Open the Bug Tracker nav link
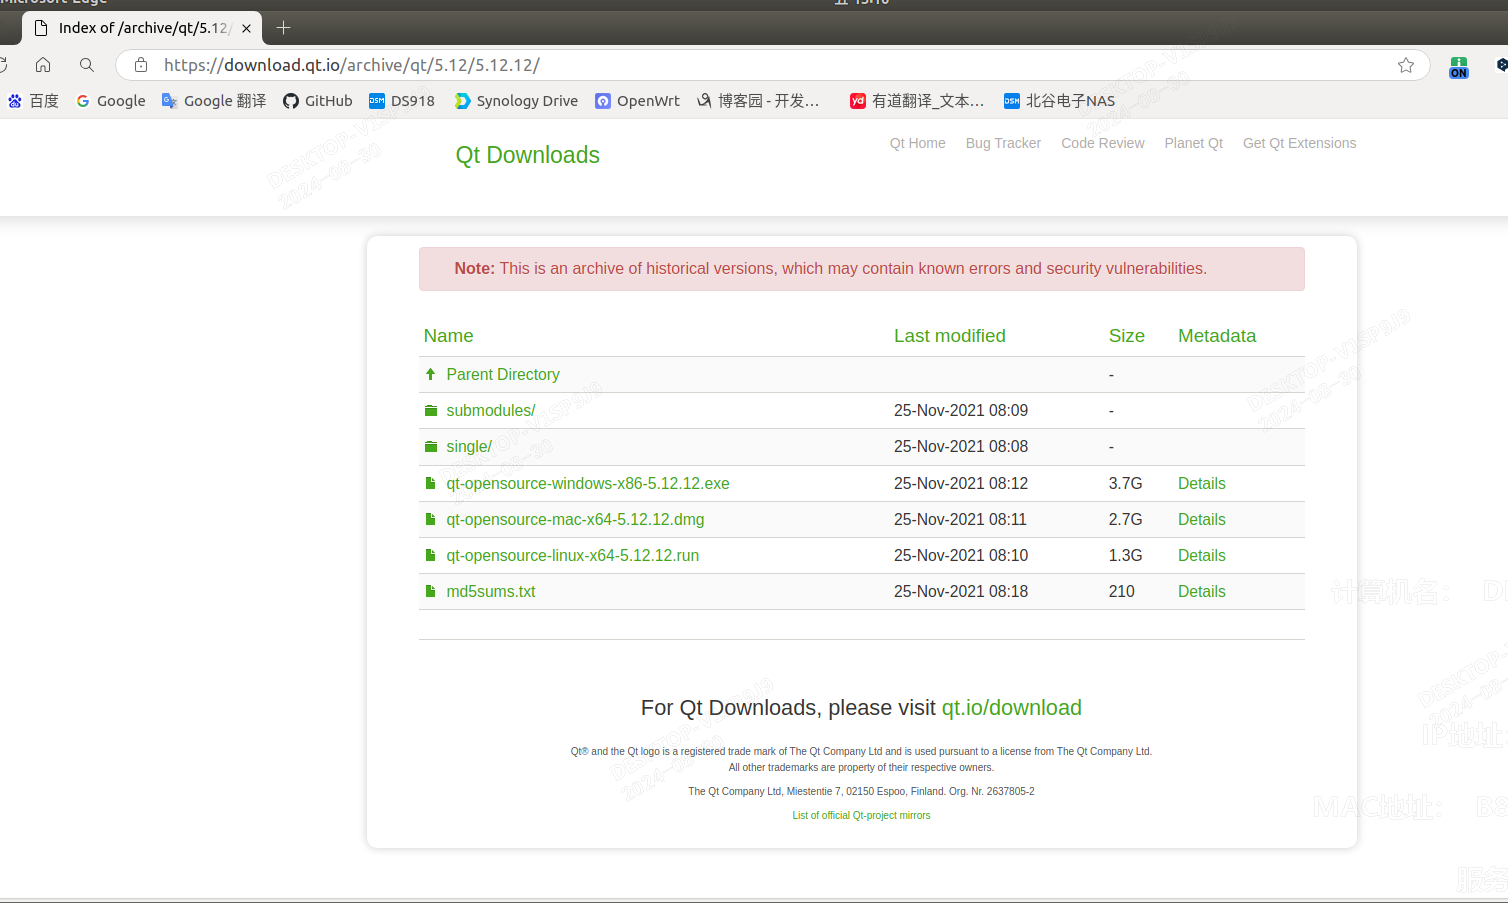This screenshot has width=1508, height=903. point(1003,143)
